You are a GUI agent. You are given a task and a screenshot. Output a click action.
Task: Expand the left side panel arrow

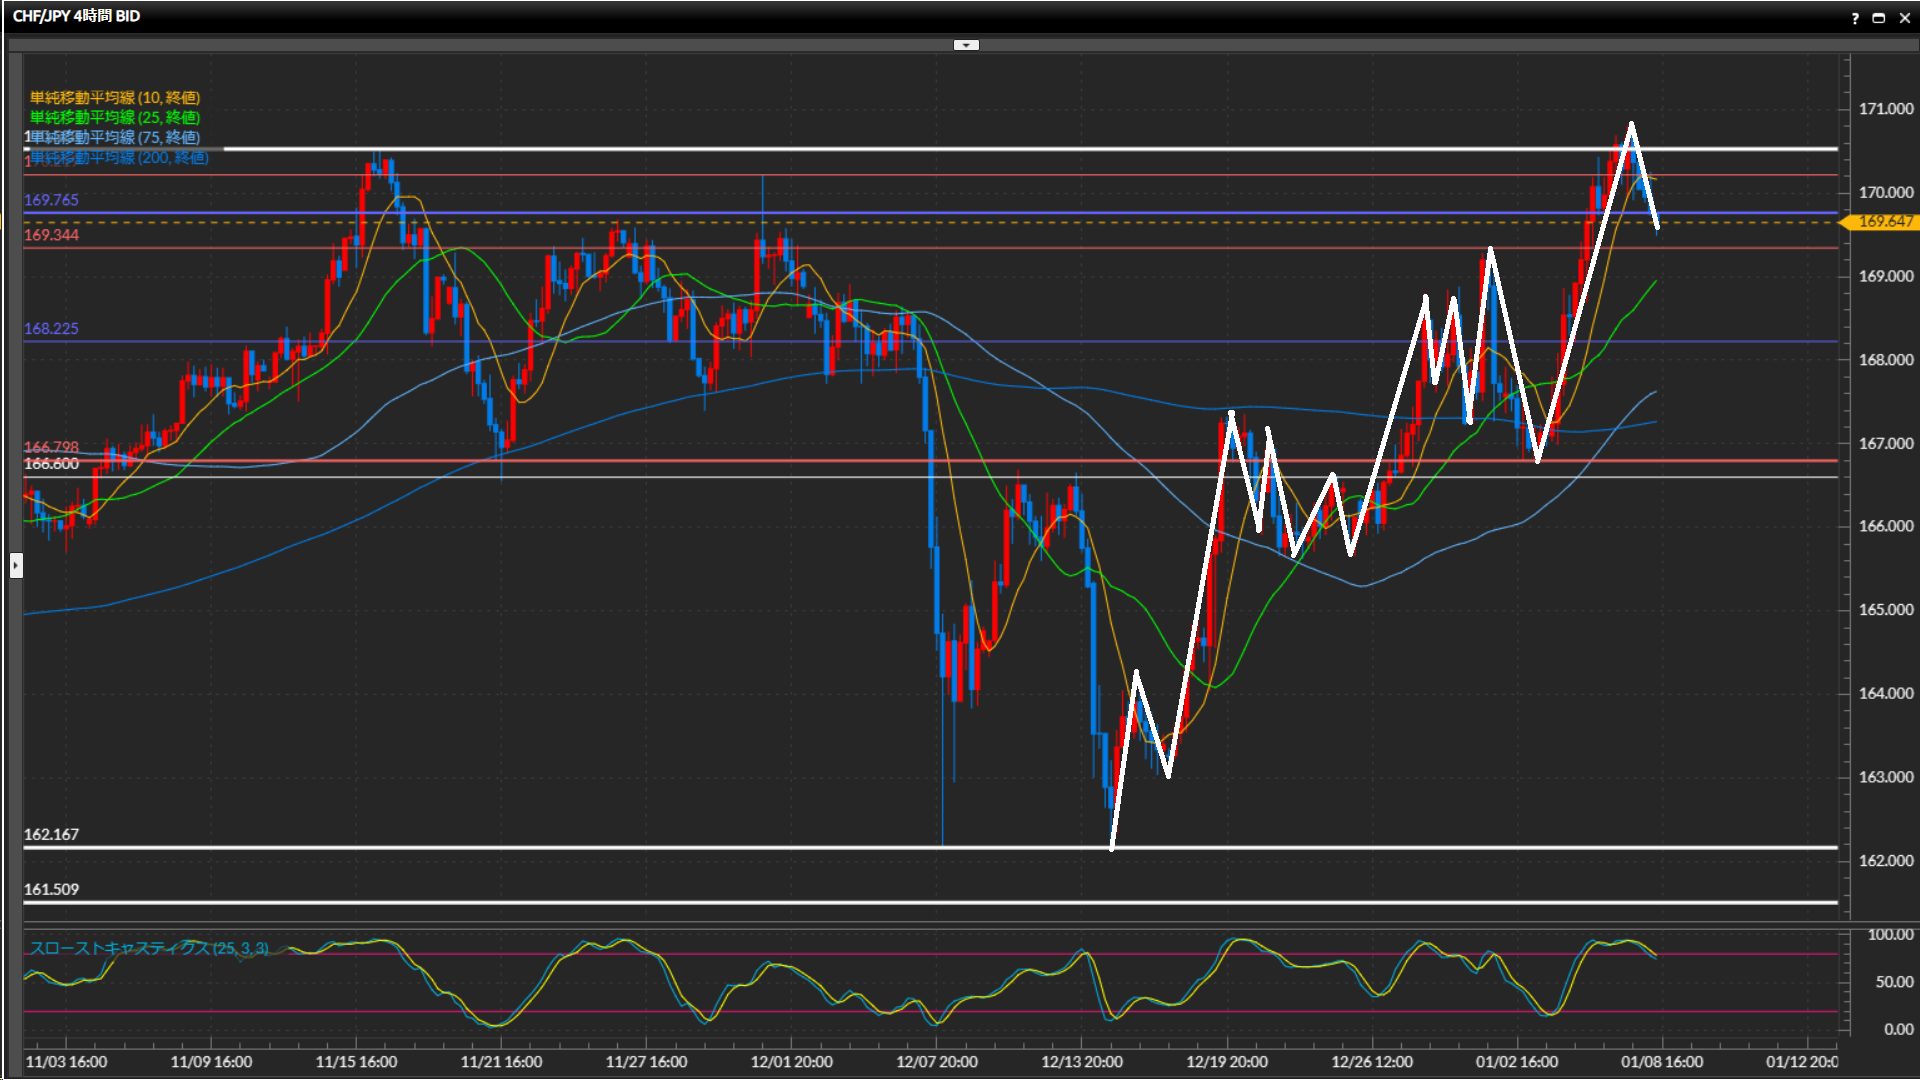(16, 566)
